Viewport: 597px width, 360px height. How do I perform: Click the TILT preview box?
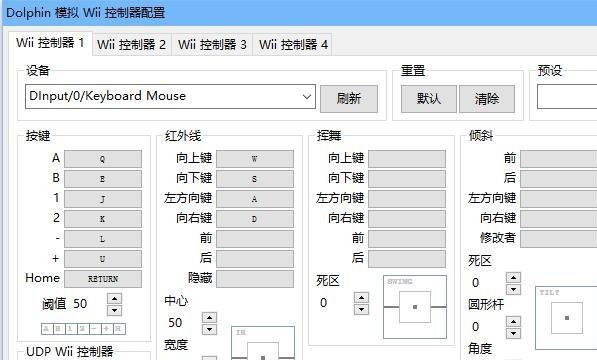[567, 318]
